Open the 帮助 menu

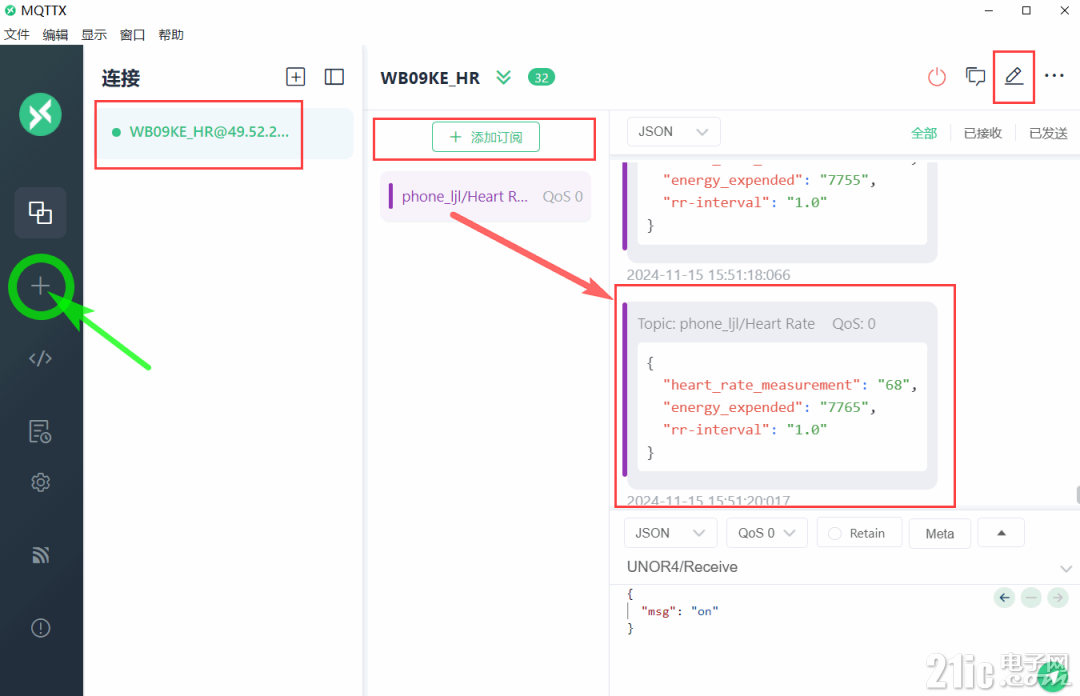pyautogui.click(x=171, y=34)
